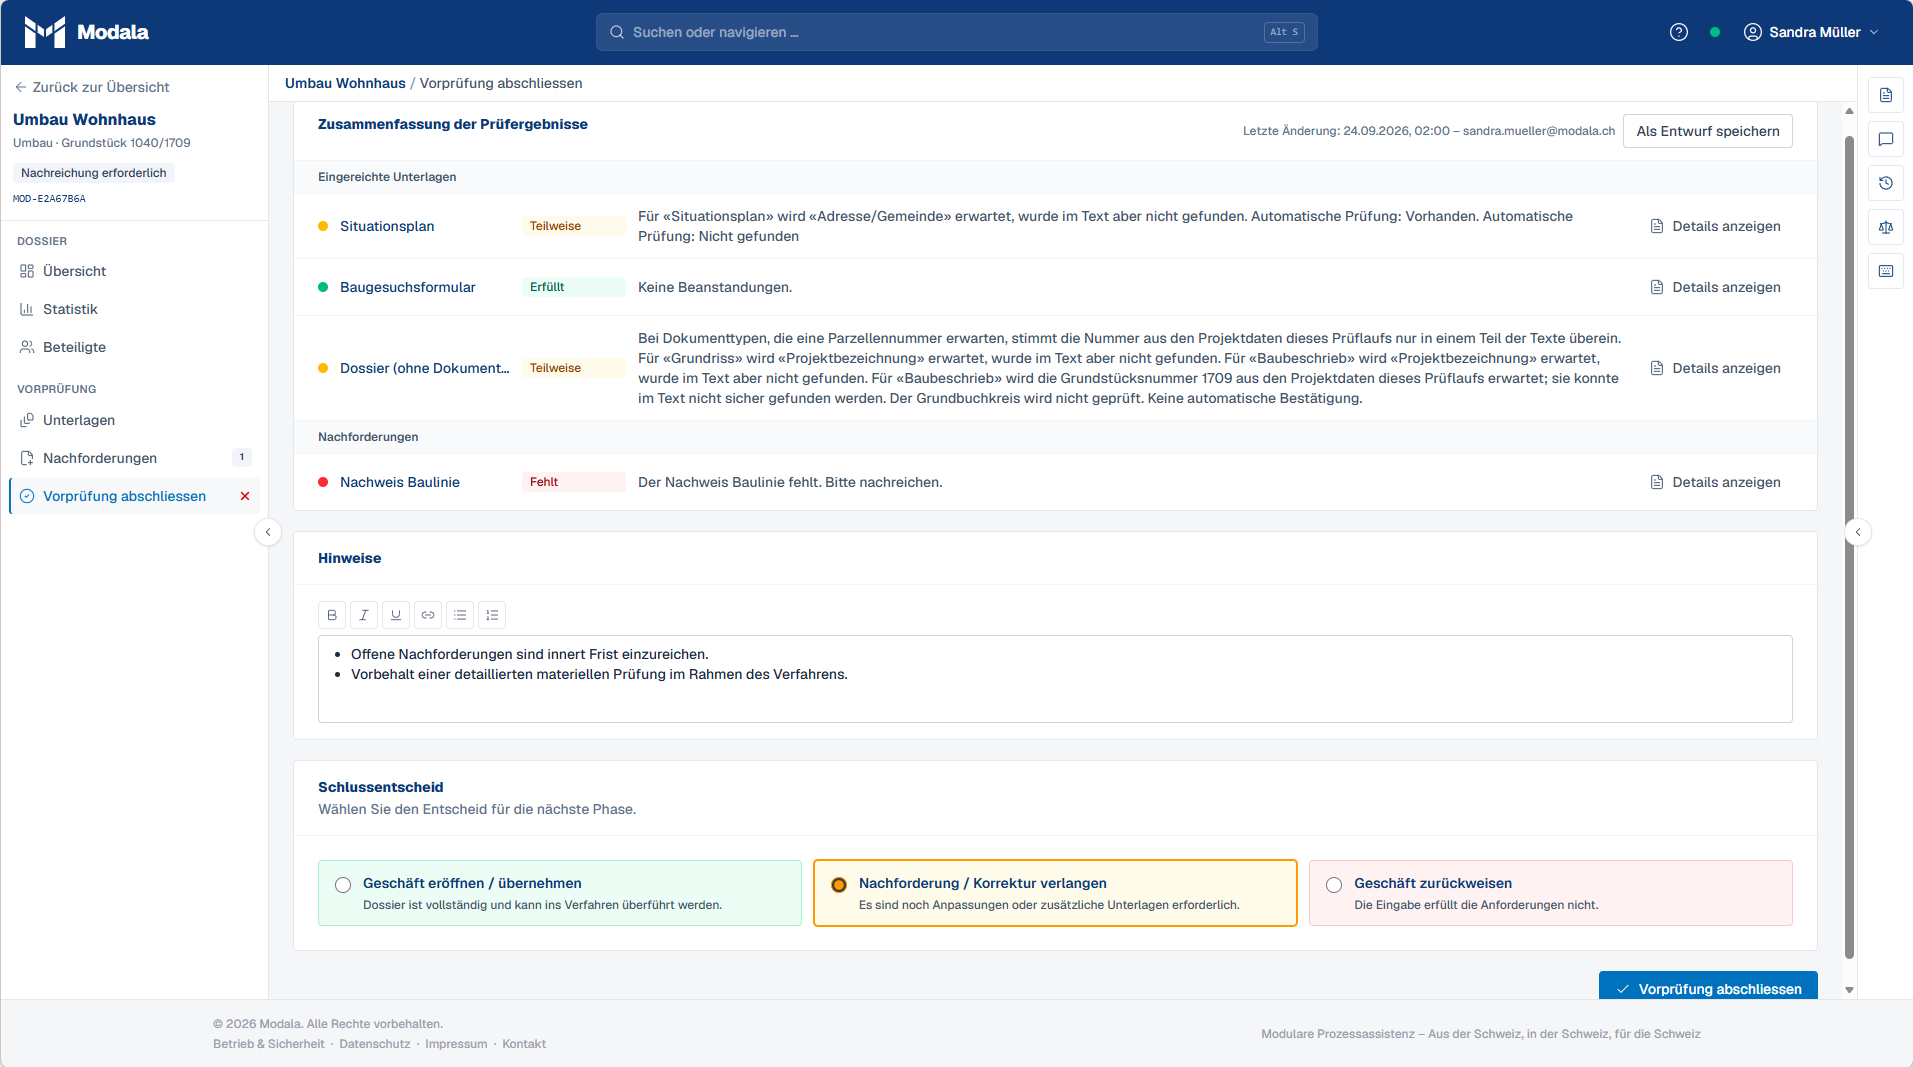Open Statistik in the dossier menu
The height and width of the screenshot is (1067, 1913).
134,309
